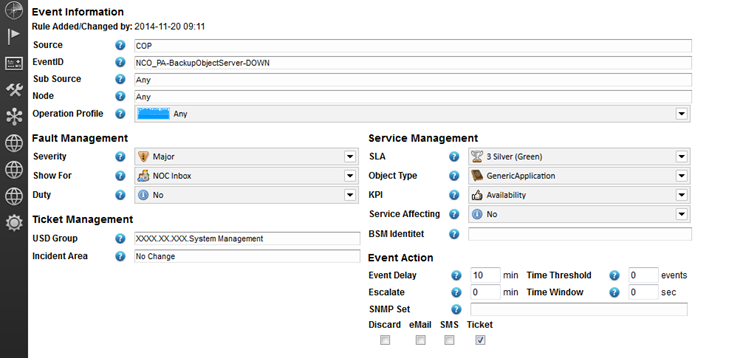747x364 pixels.
Task: Edit USD Group field with System Management
Action: [x=247, y=239]
